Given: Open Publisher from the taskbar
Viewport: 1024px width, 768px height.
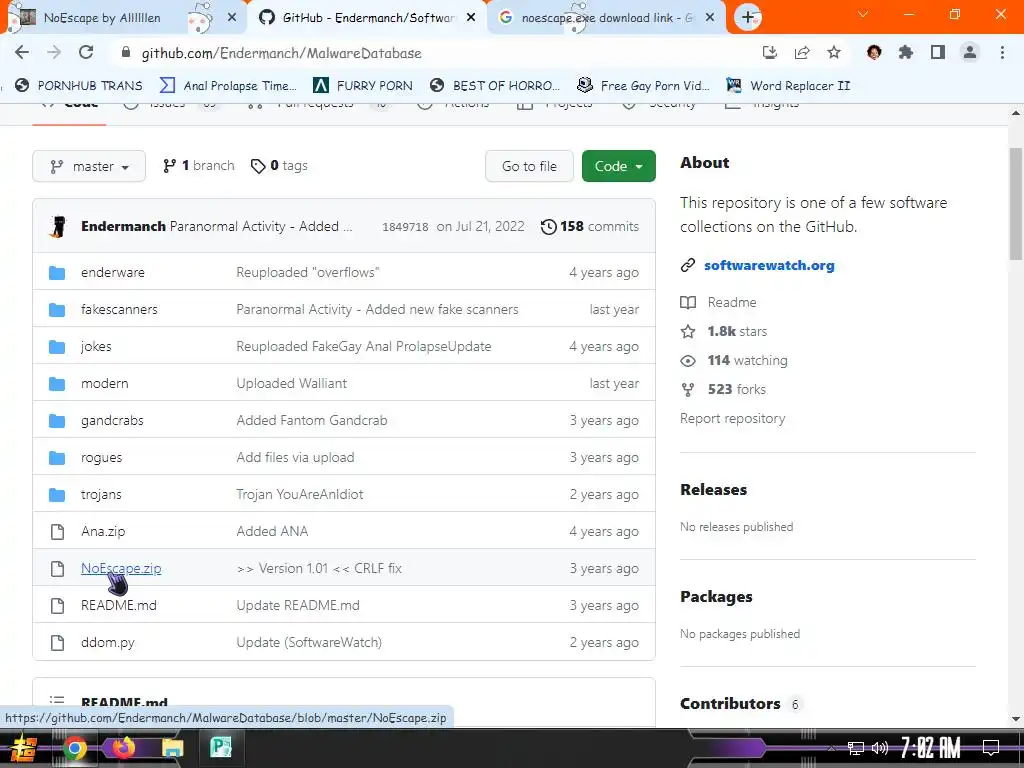Looking at the screenshot, I should coord(221,748).
